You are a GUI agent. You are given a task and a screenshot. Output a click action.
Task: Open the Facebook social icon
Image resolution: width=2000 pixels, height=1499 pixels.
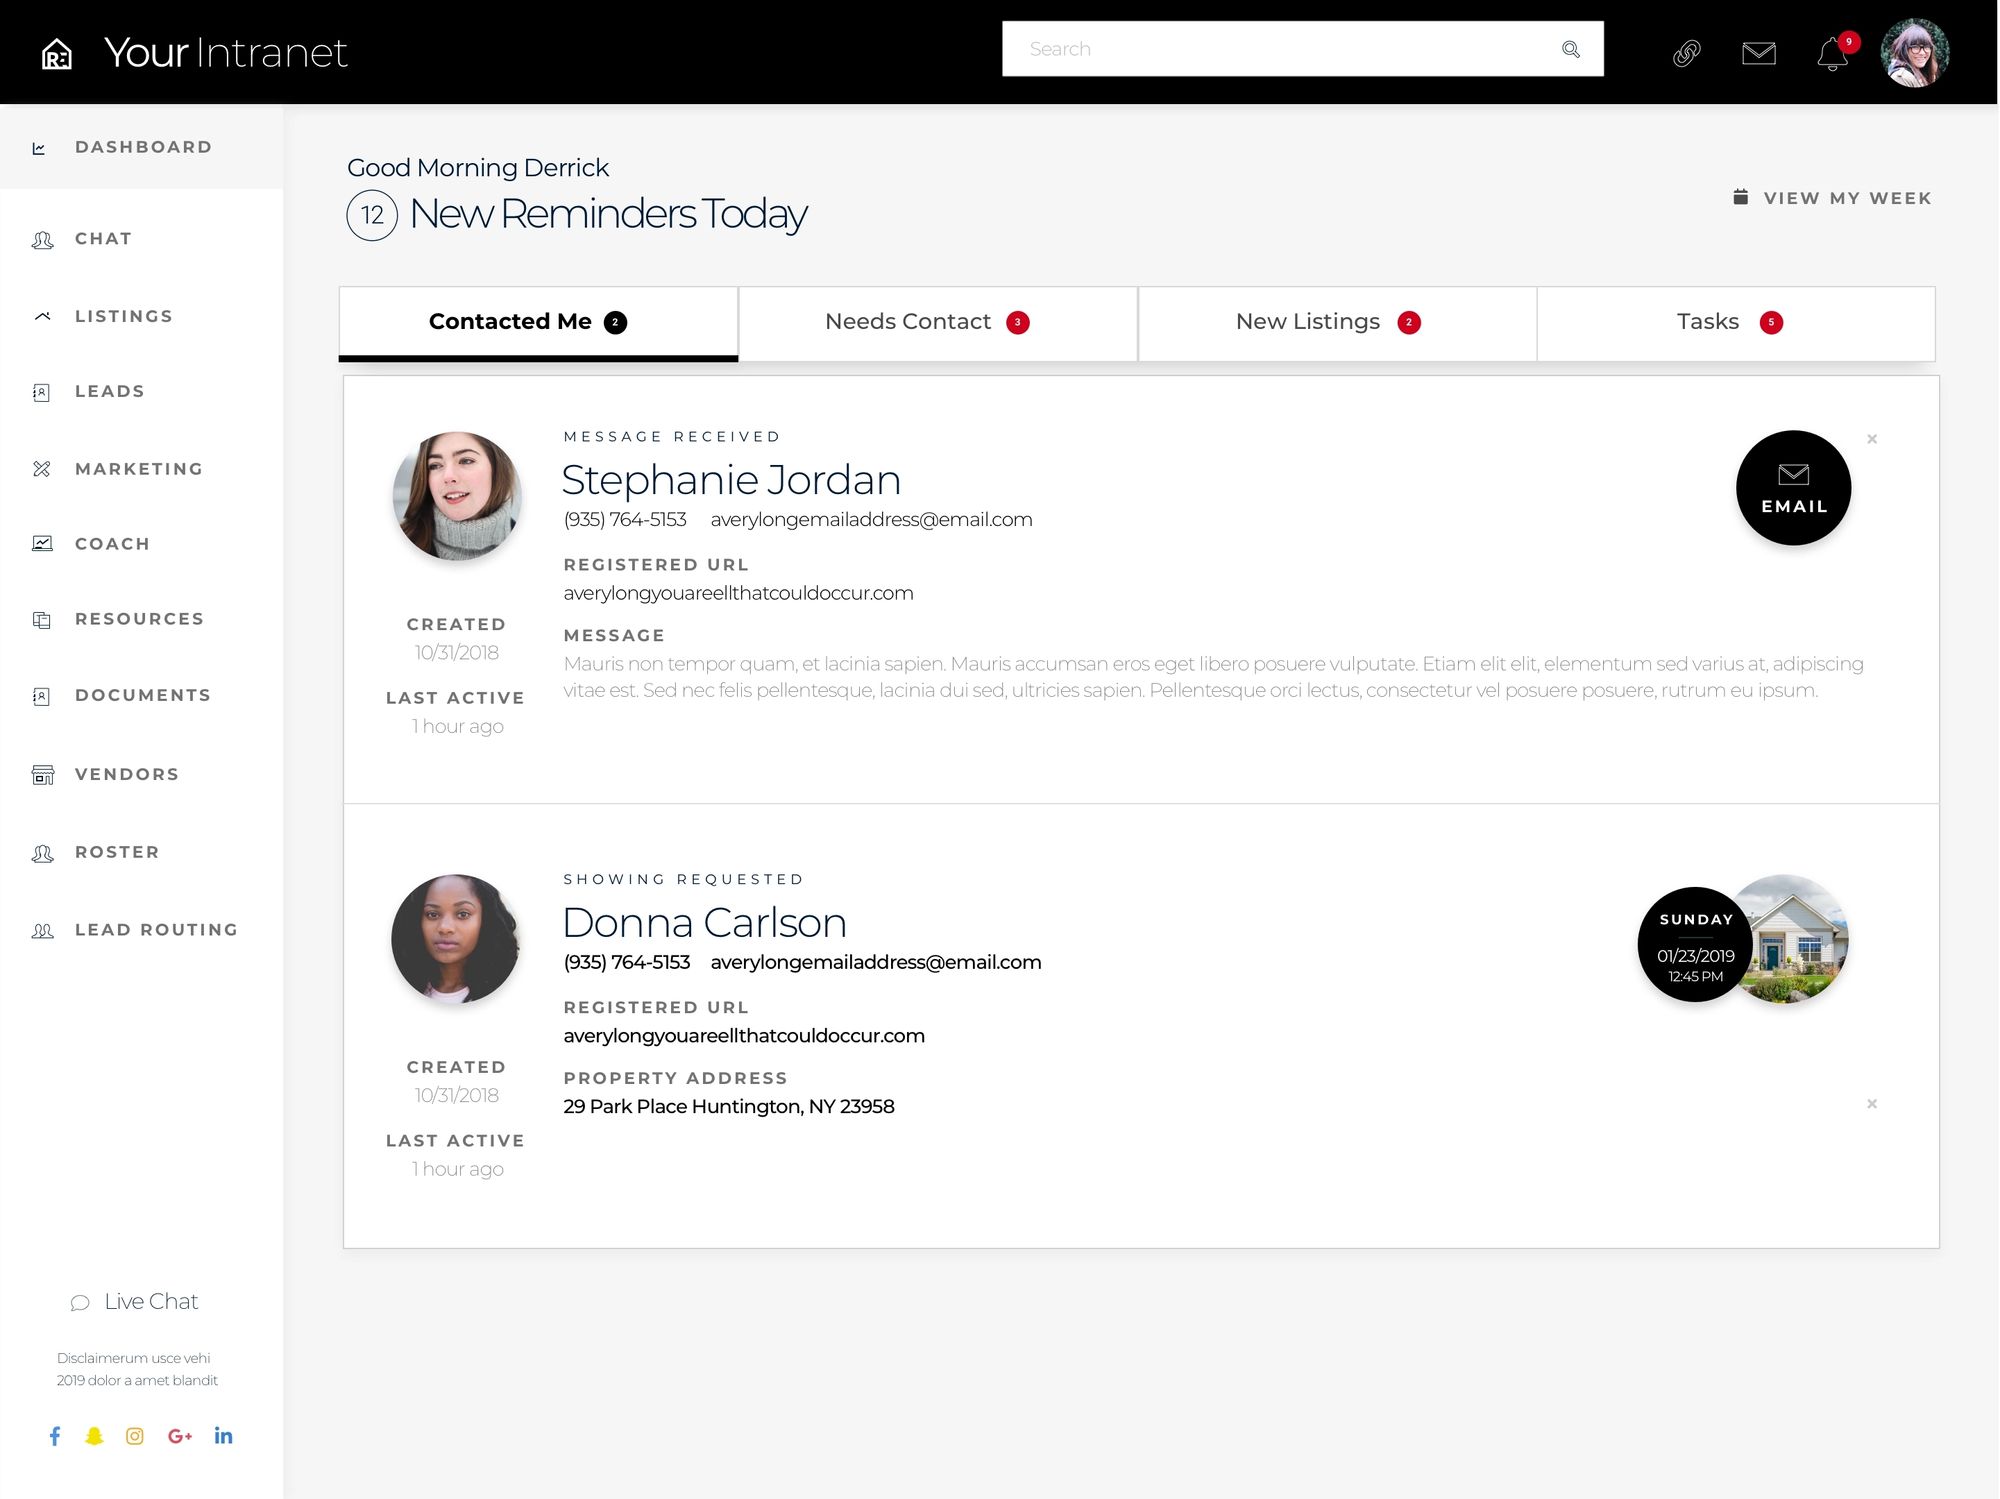(55, 1436)
